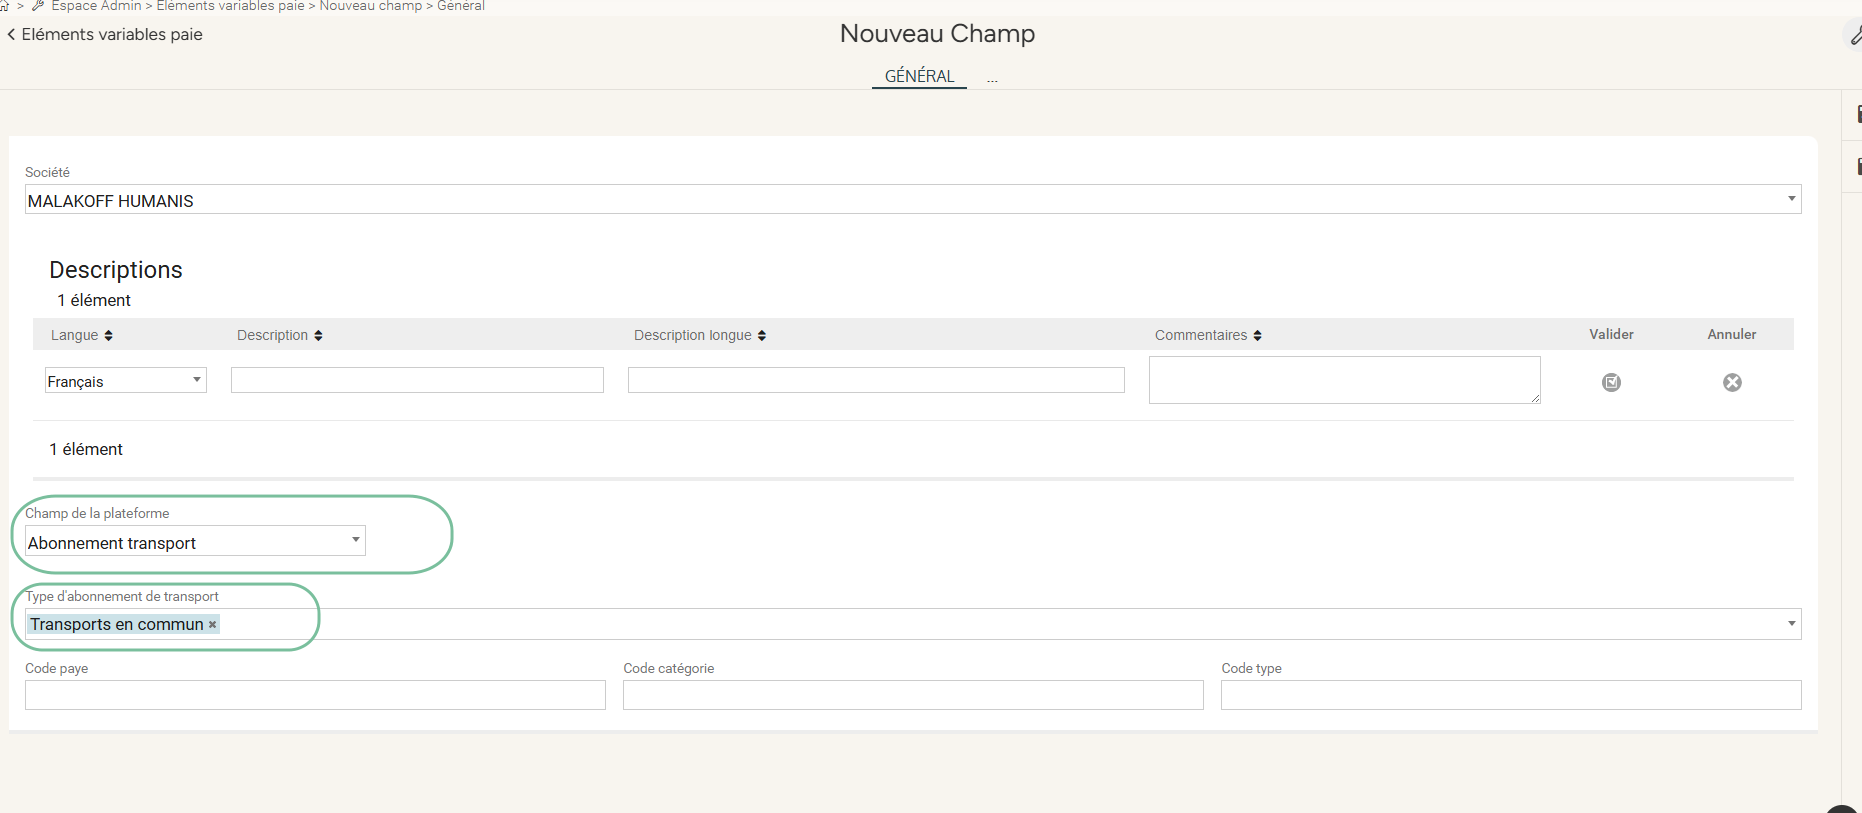This screenshot has width=1862, height=813.
Task: Click the Code paye input field
Action: [x=315, y=695]
